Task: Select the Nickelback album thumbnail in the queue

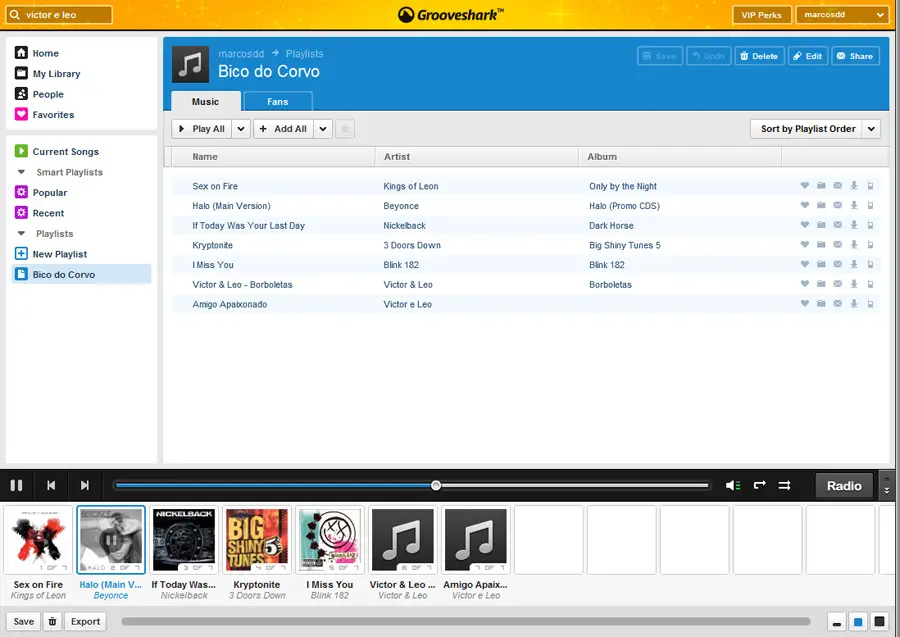Action: (184, 540)
